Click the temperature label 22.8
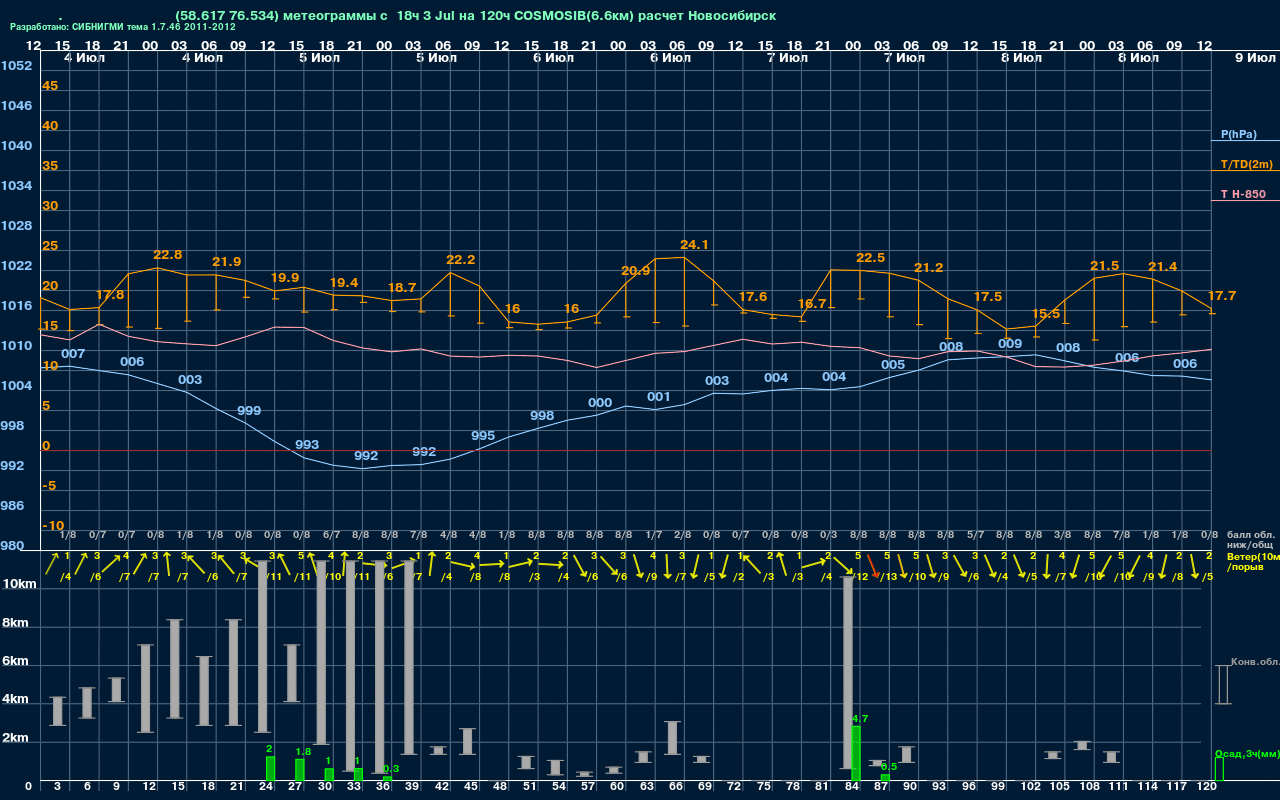 (x=168, y=255)
